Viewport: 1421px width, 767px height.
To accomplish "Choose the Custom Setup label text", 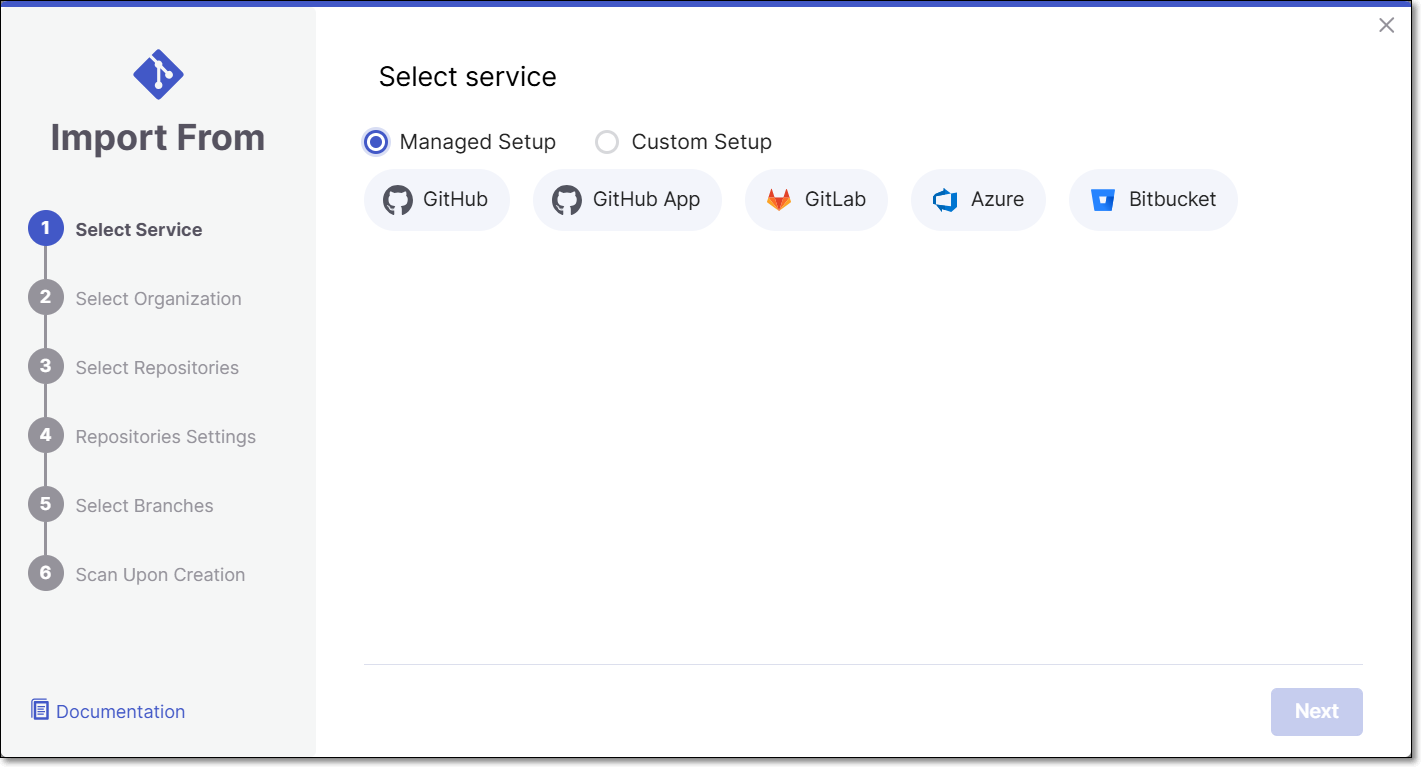I will pyautogui.click(x=702, y=142).
